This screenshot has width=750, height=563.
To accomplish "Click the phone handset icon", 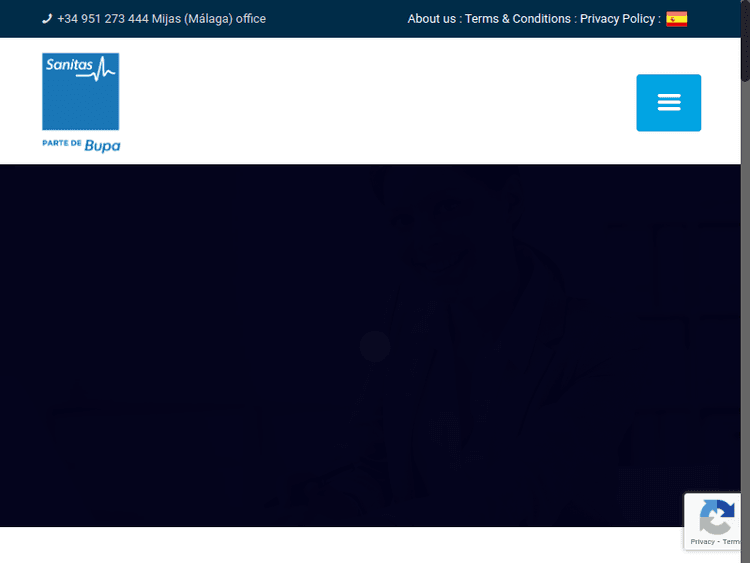I will pos(47,19).
